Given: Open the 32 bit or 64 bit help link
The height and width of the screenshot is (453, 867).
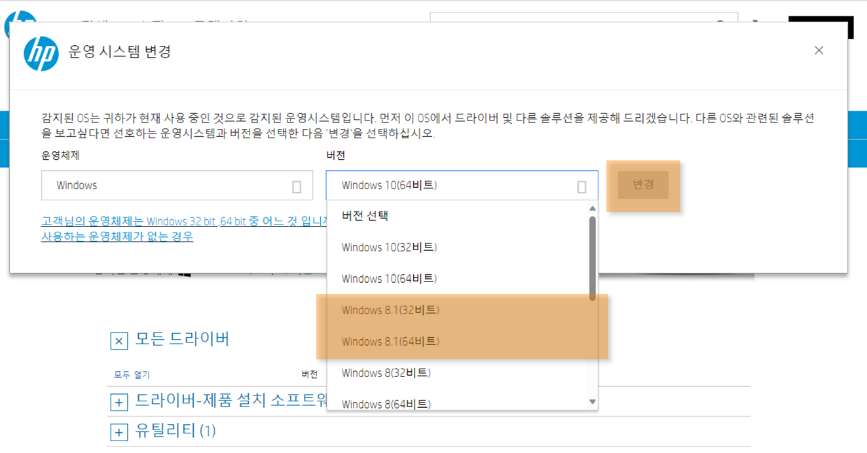Looking at the screenshot, I should click(184, 221).
